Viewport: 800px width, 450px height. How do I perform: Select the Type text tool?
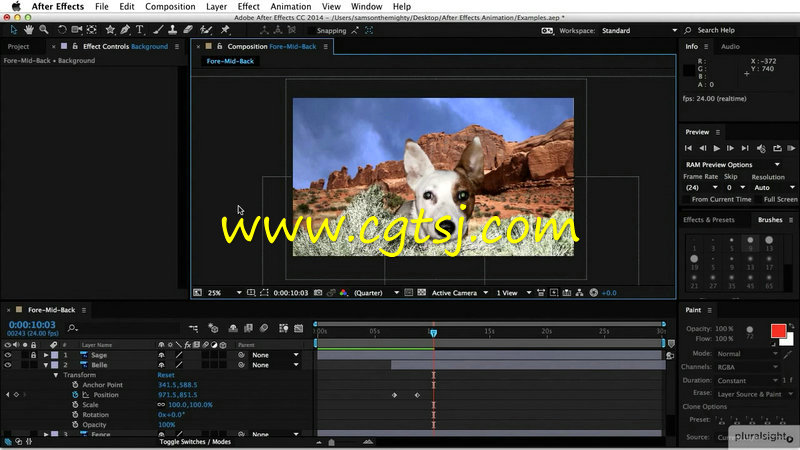pyautogui.click(x=139, y=30)
